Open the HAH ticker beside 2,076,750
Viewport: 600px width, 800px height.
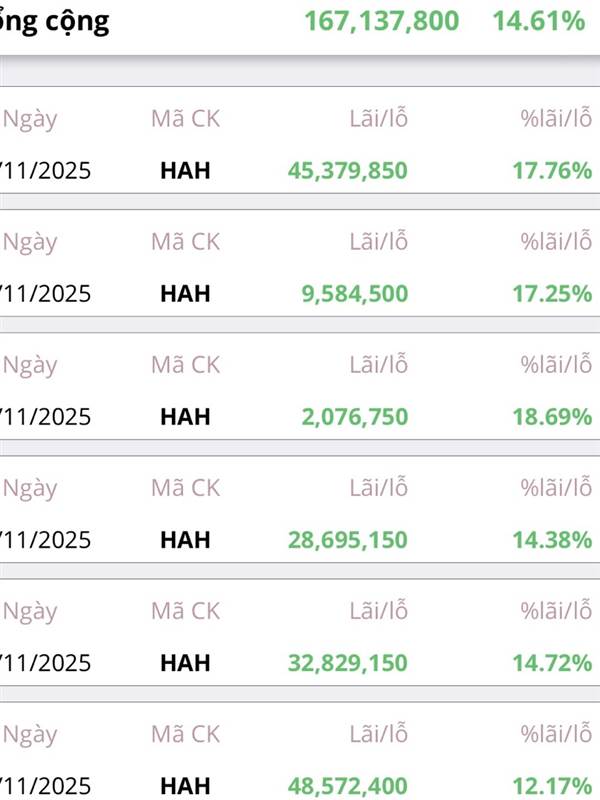185,417
